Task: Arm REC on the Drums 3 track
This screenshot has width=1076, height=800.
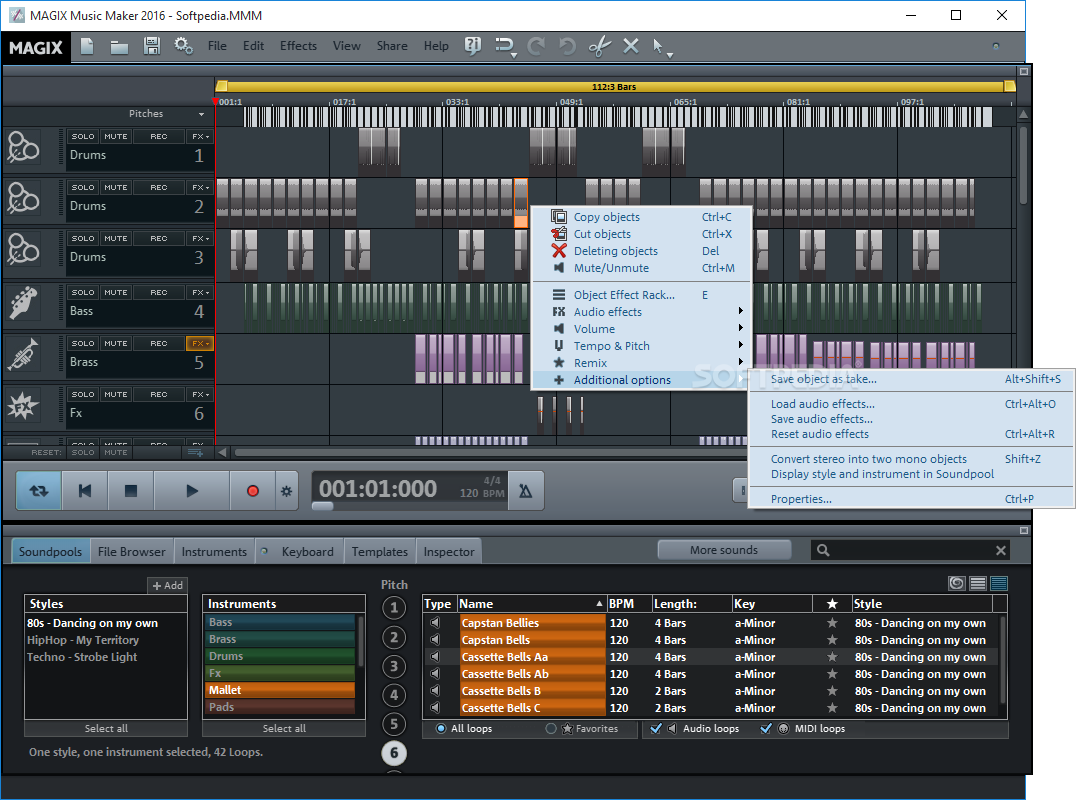Action: coord(159,239)
